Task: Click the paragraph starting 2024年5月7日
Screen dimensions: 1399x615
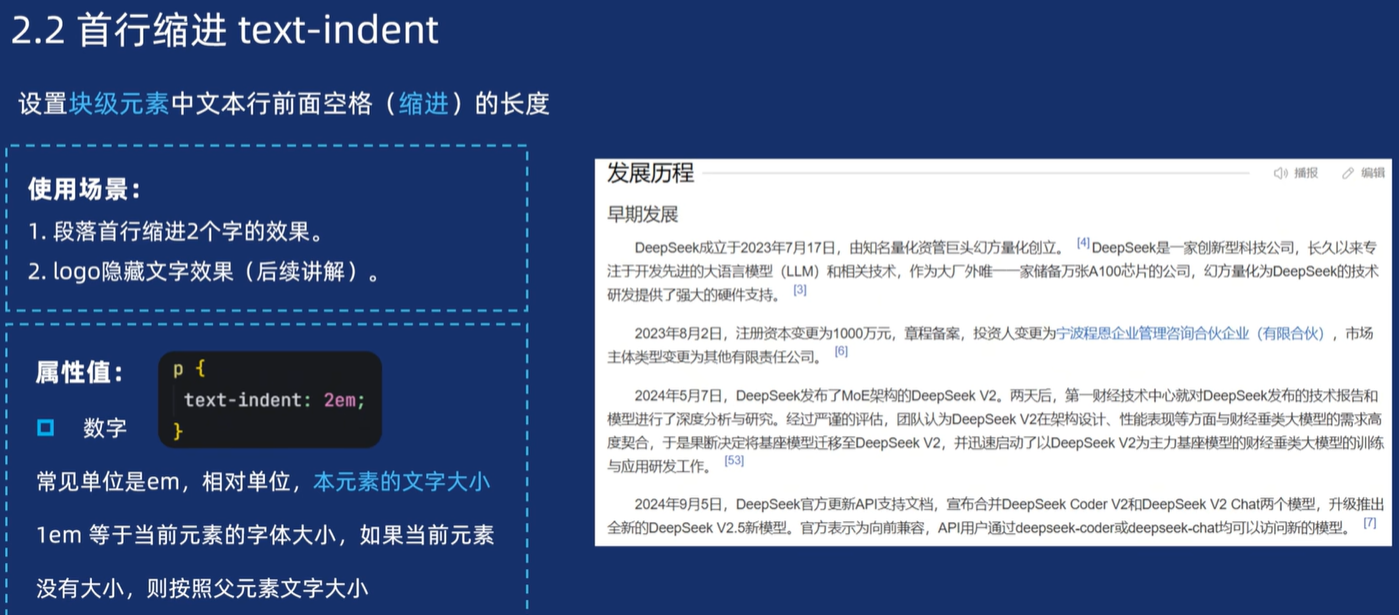Action: [x=996, y=430]
